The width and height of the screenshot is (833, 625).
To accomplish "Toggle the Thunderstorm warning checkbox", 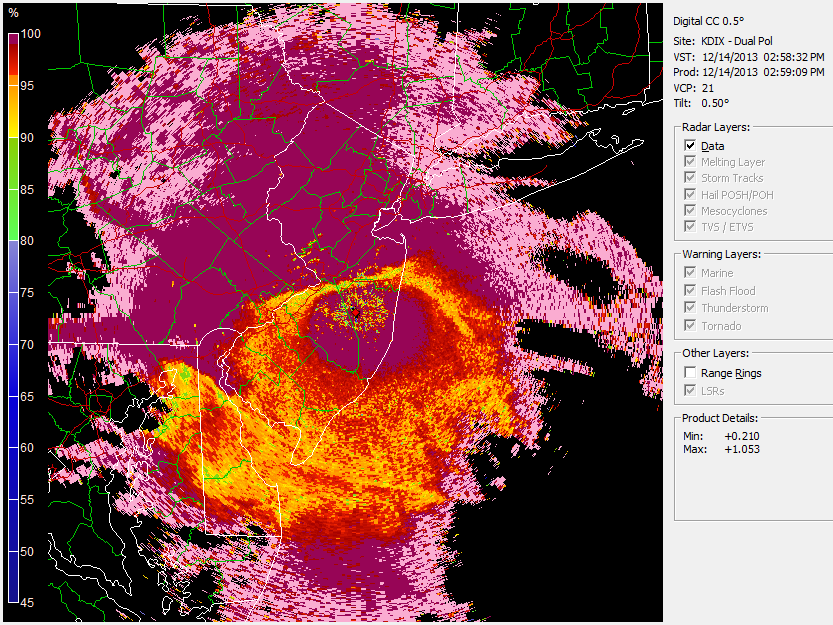I will pyautogui.click(x=690, y=308).
